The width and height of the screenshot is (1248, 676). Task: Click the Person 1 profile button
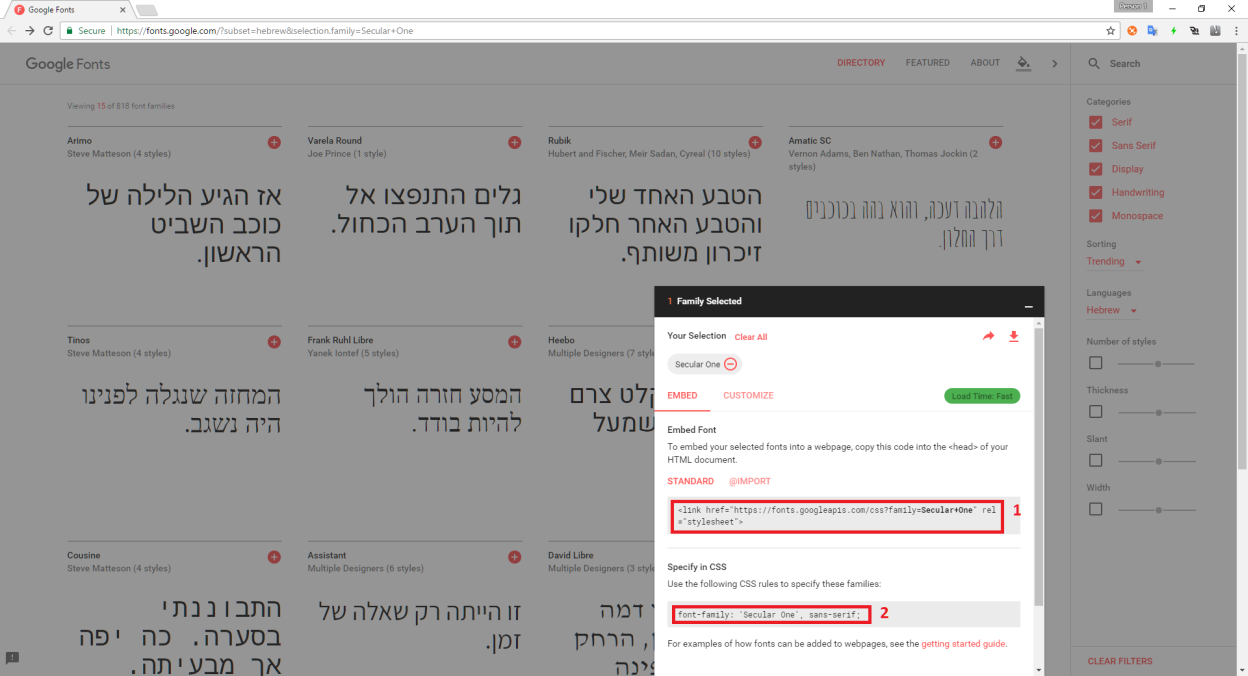(1135, 7)
